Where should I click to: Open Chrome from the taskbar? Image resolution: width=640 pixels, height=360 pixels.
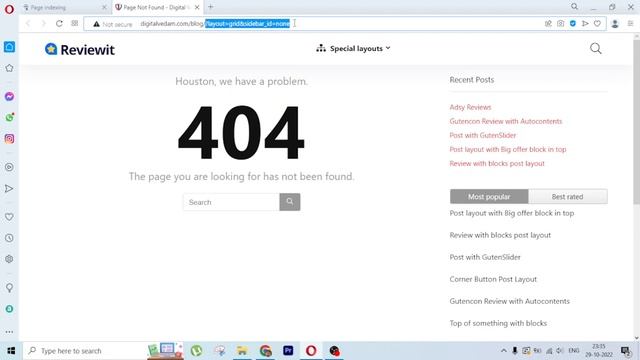265,351
